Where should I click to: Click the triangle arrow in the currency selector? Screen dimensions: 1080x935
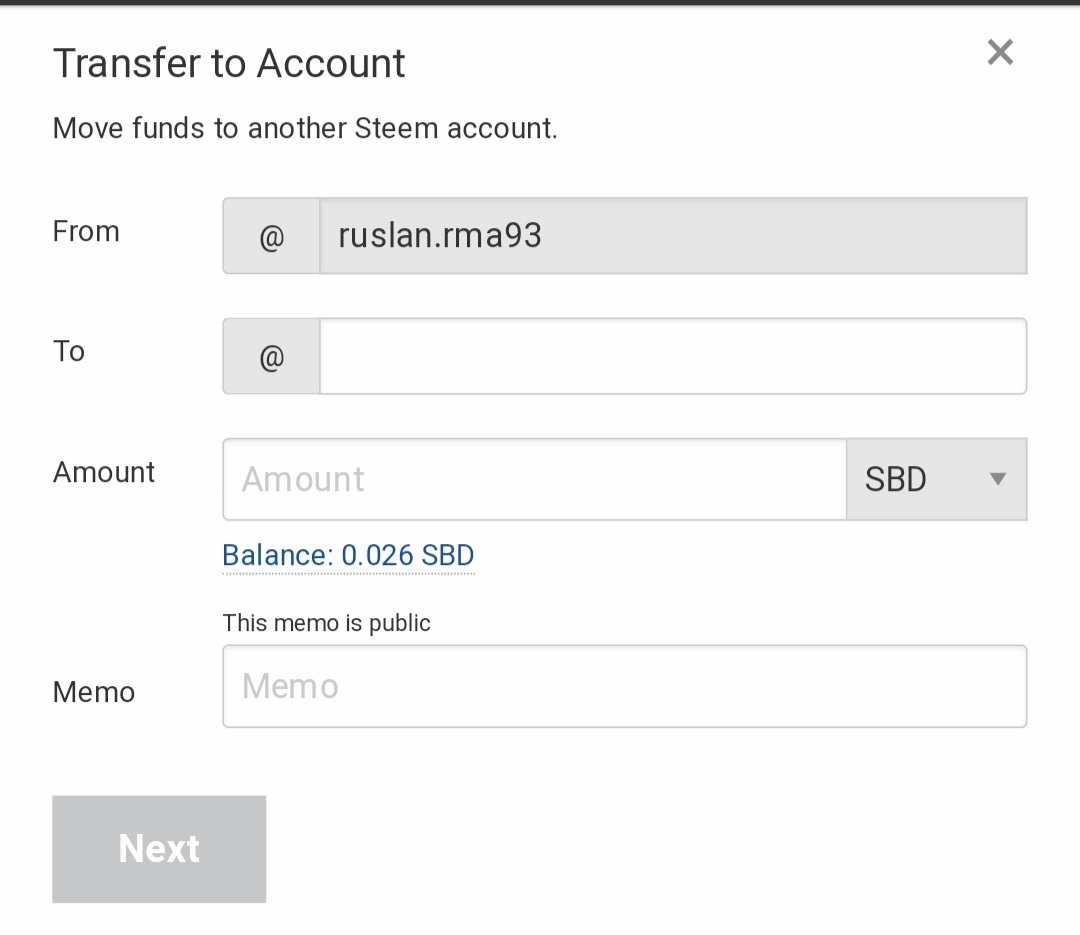pyautogui.click(x=997, y=479)
